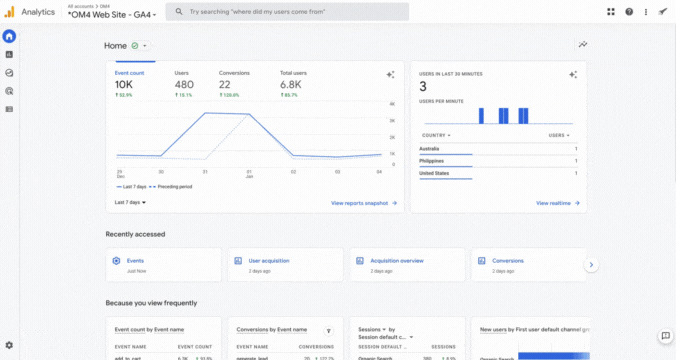Click the search magnifier icon
This screenshot has width=676, height=360.
[x=179, y=12]
